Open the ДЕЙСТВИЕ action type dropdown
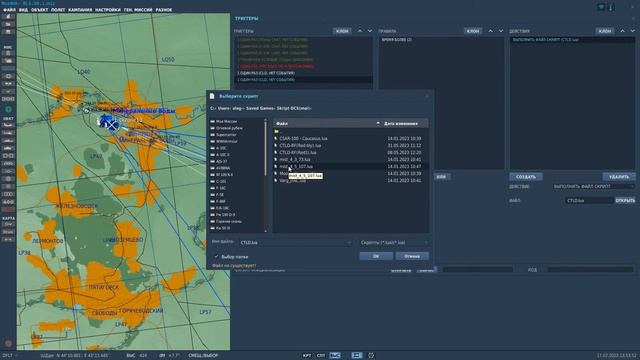This screenshot has height=360, width=640. (594, 187)
